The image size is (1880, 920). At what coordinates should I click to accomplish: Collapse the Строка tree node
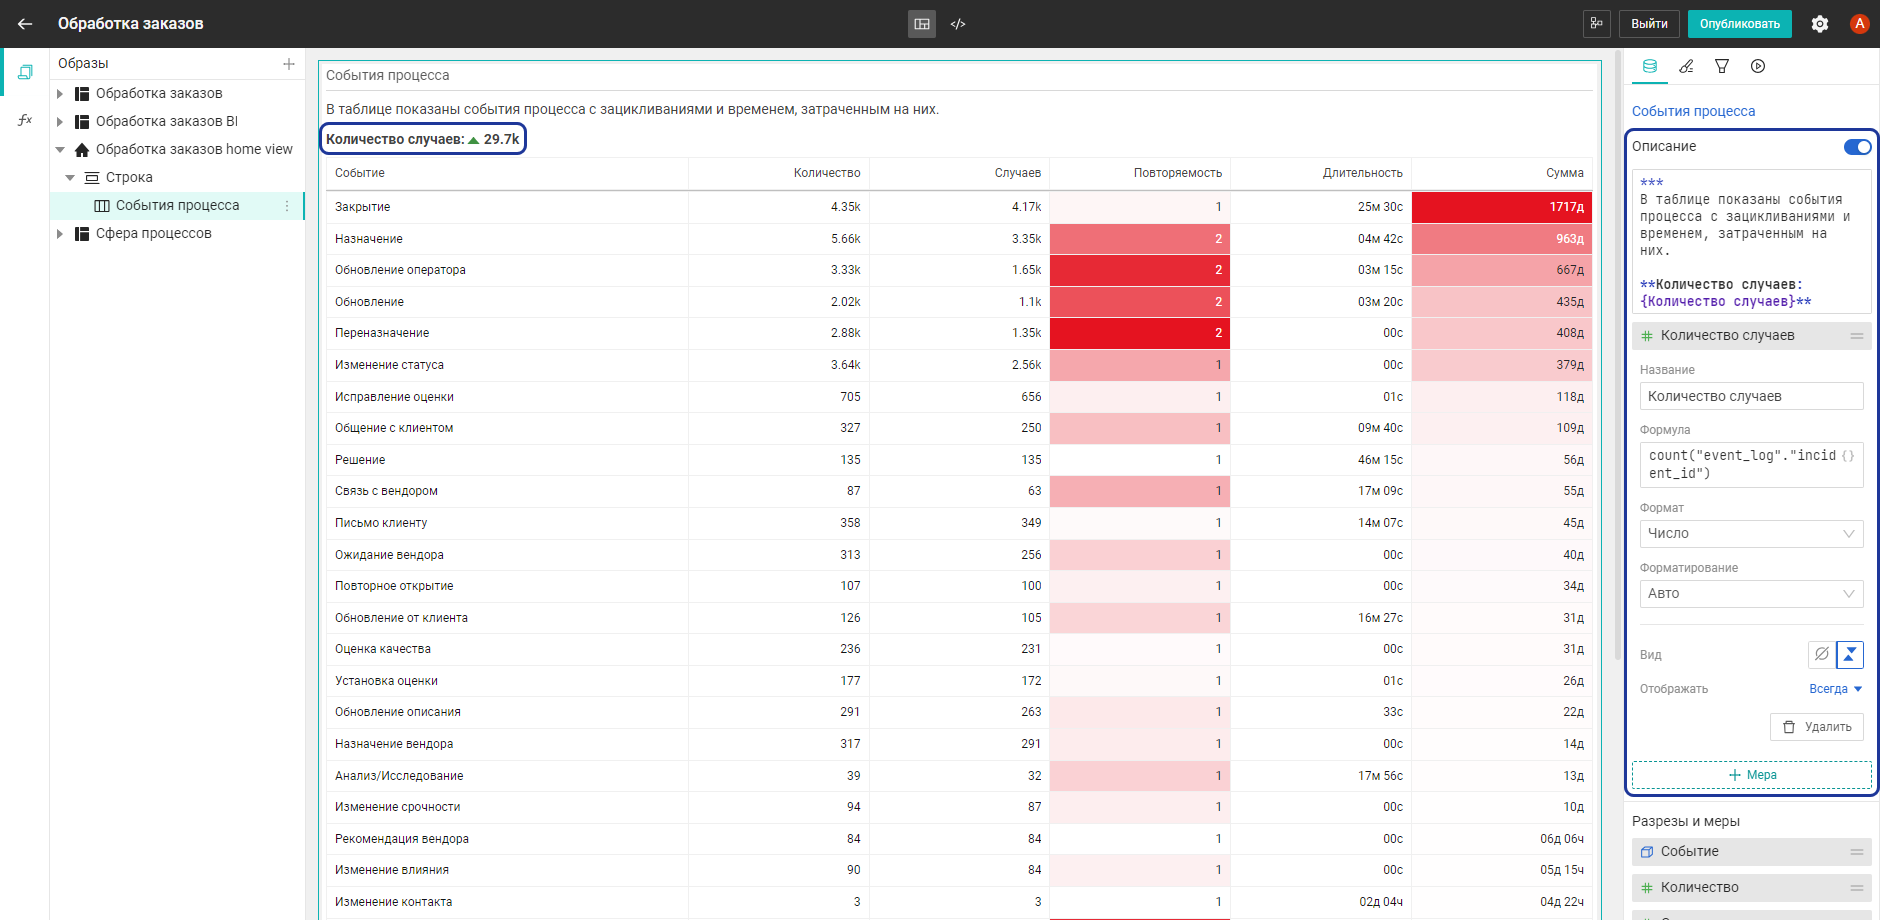point(70,178)
